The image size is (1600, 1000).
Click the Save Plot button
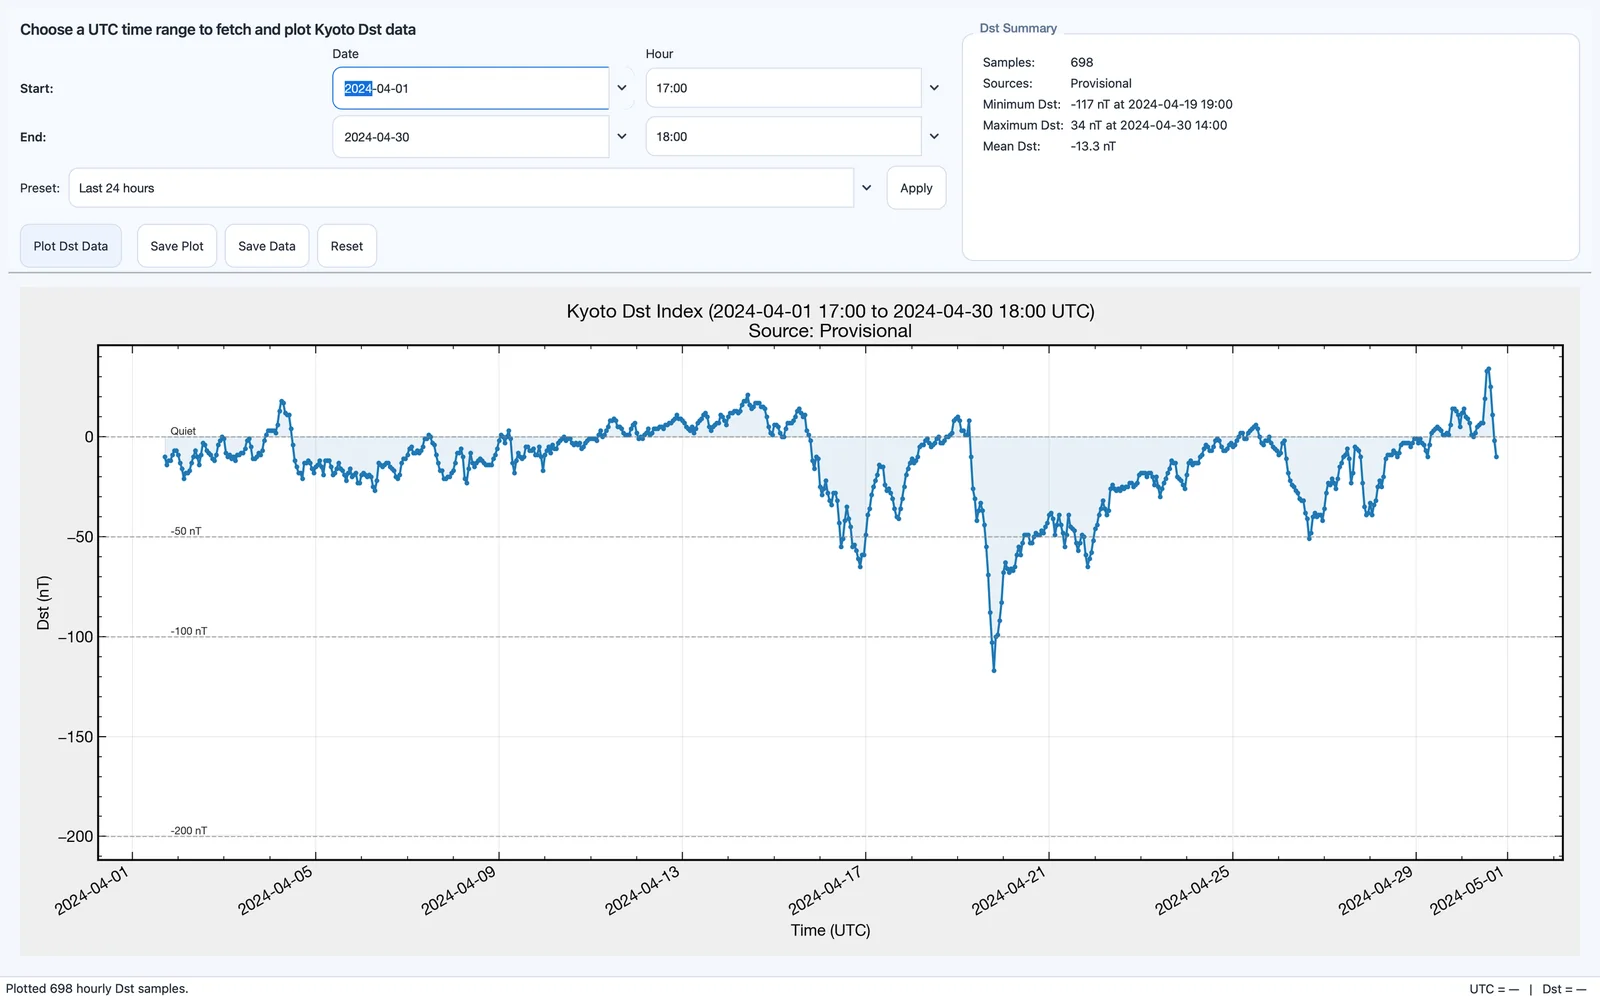click(x=177, y=246)
